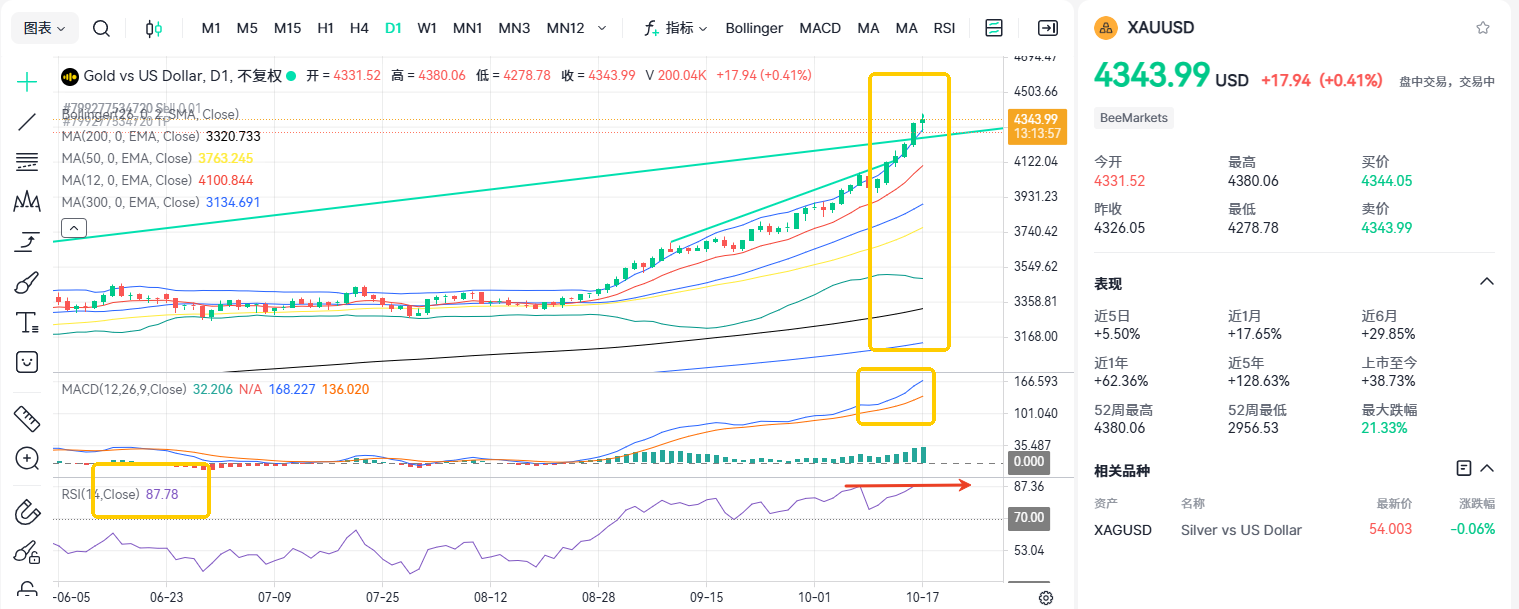Image resolution: width=1519 pixels, height=609 pixels.
Task: Select the W1 timeframe
Action: pos(427,28)
